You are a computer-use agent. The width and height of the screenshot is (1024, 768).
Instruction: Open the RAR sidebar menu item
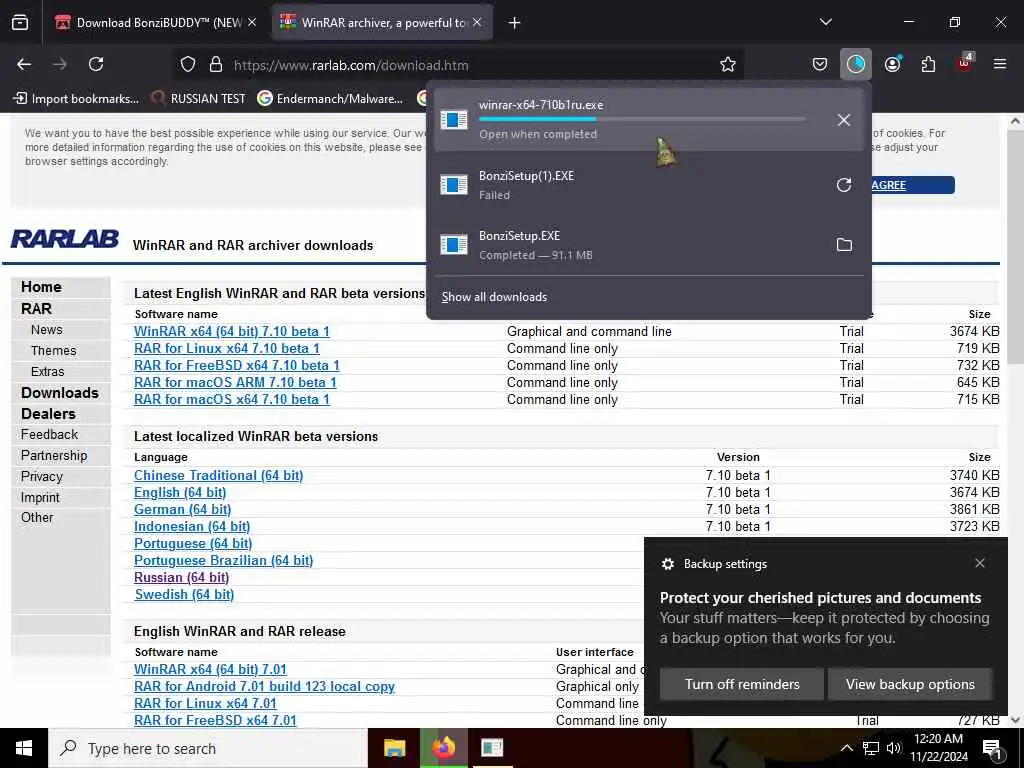pos(36,308)
